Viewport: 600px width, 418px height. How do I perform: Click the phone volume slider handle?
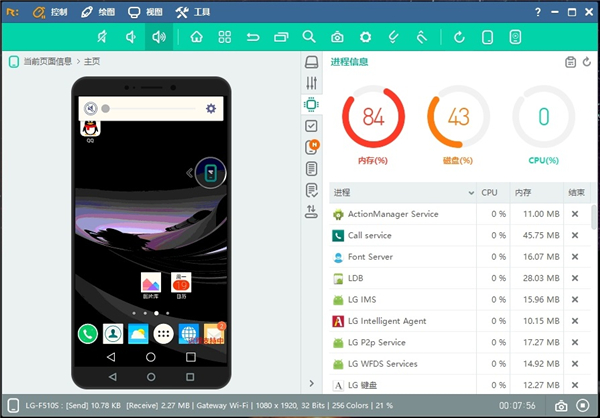106,109
